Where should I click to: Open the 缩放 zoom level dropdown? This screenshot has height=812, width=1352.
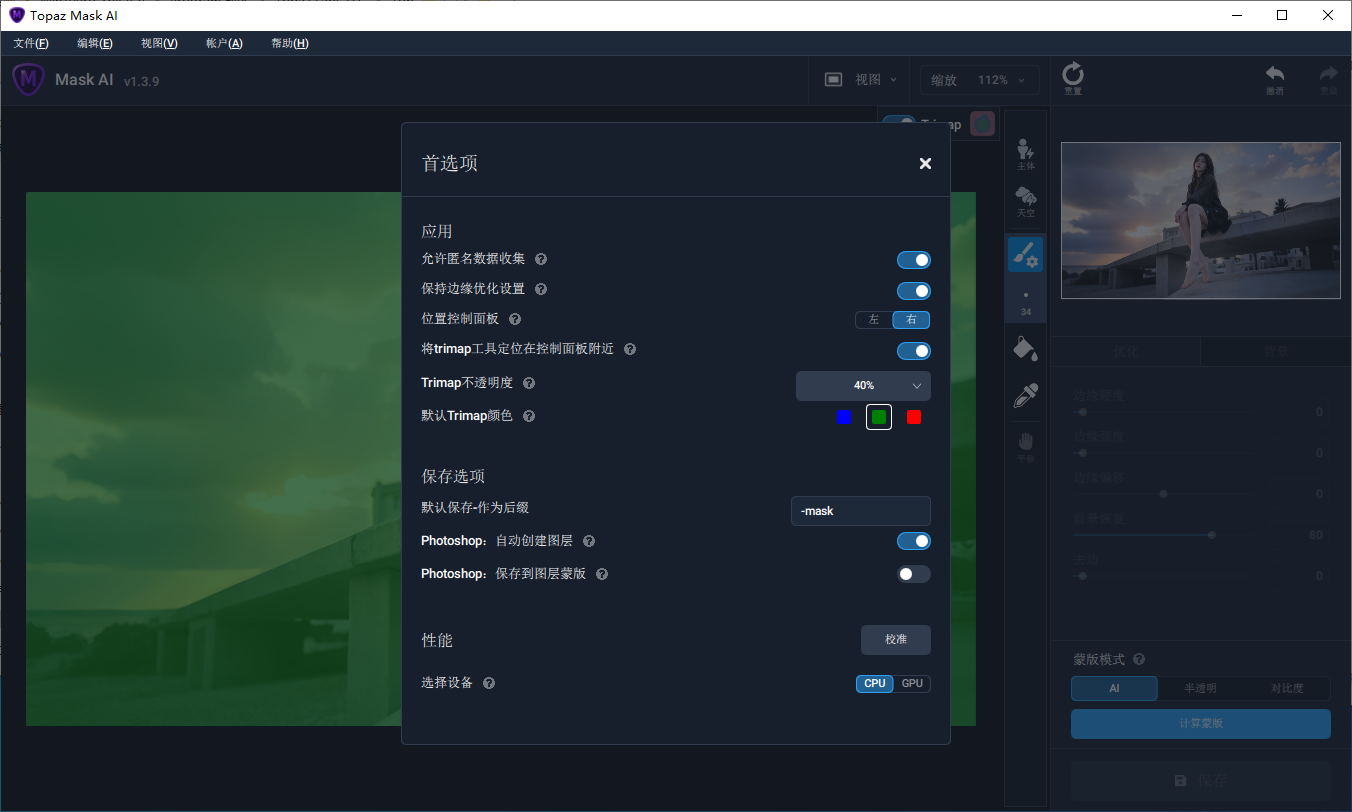pyautogui.click(x=979, y=79)
